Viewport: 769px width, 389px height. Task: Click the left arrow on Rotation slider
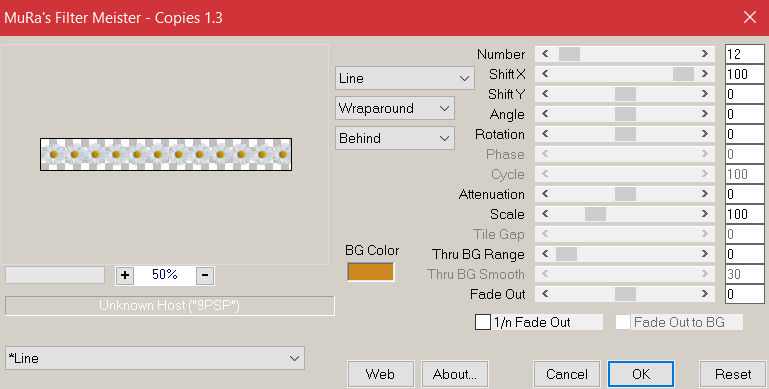tap(545, 134)
